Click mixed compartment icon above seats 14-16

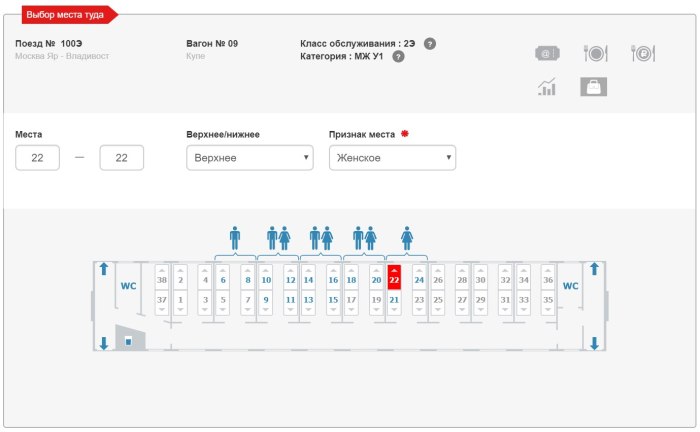coord(321,238)
